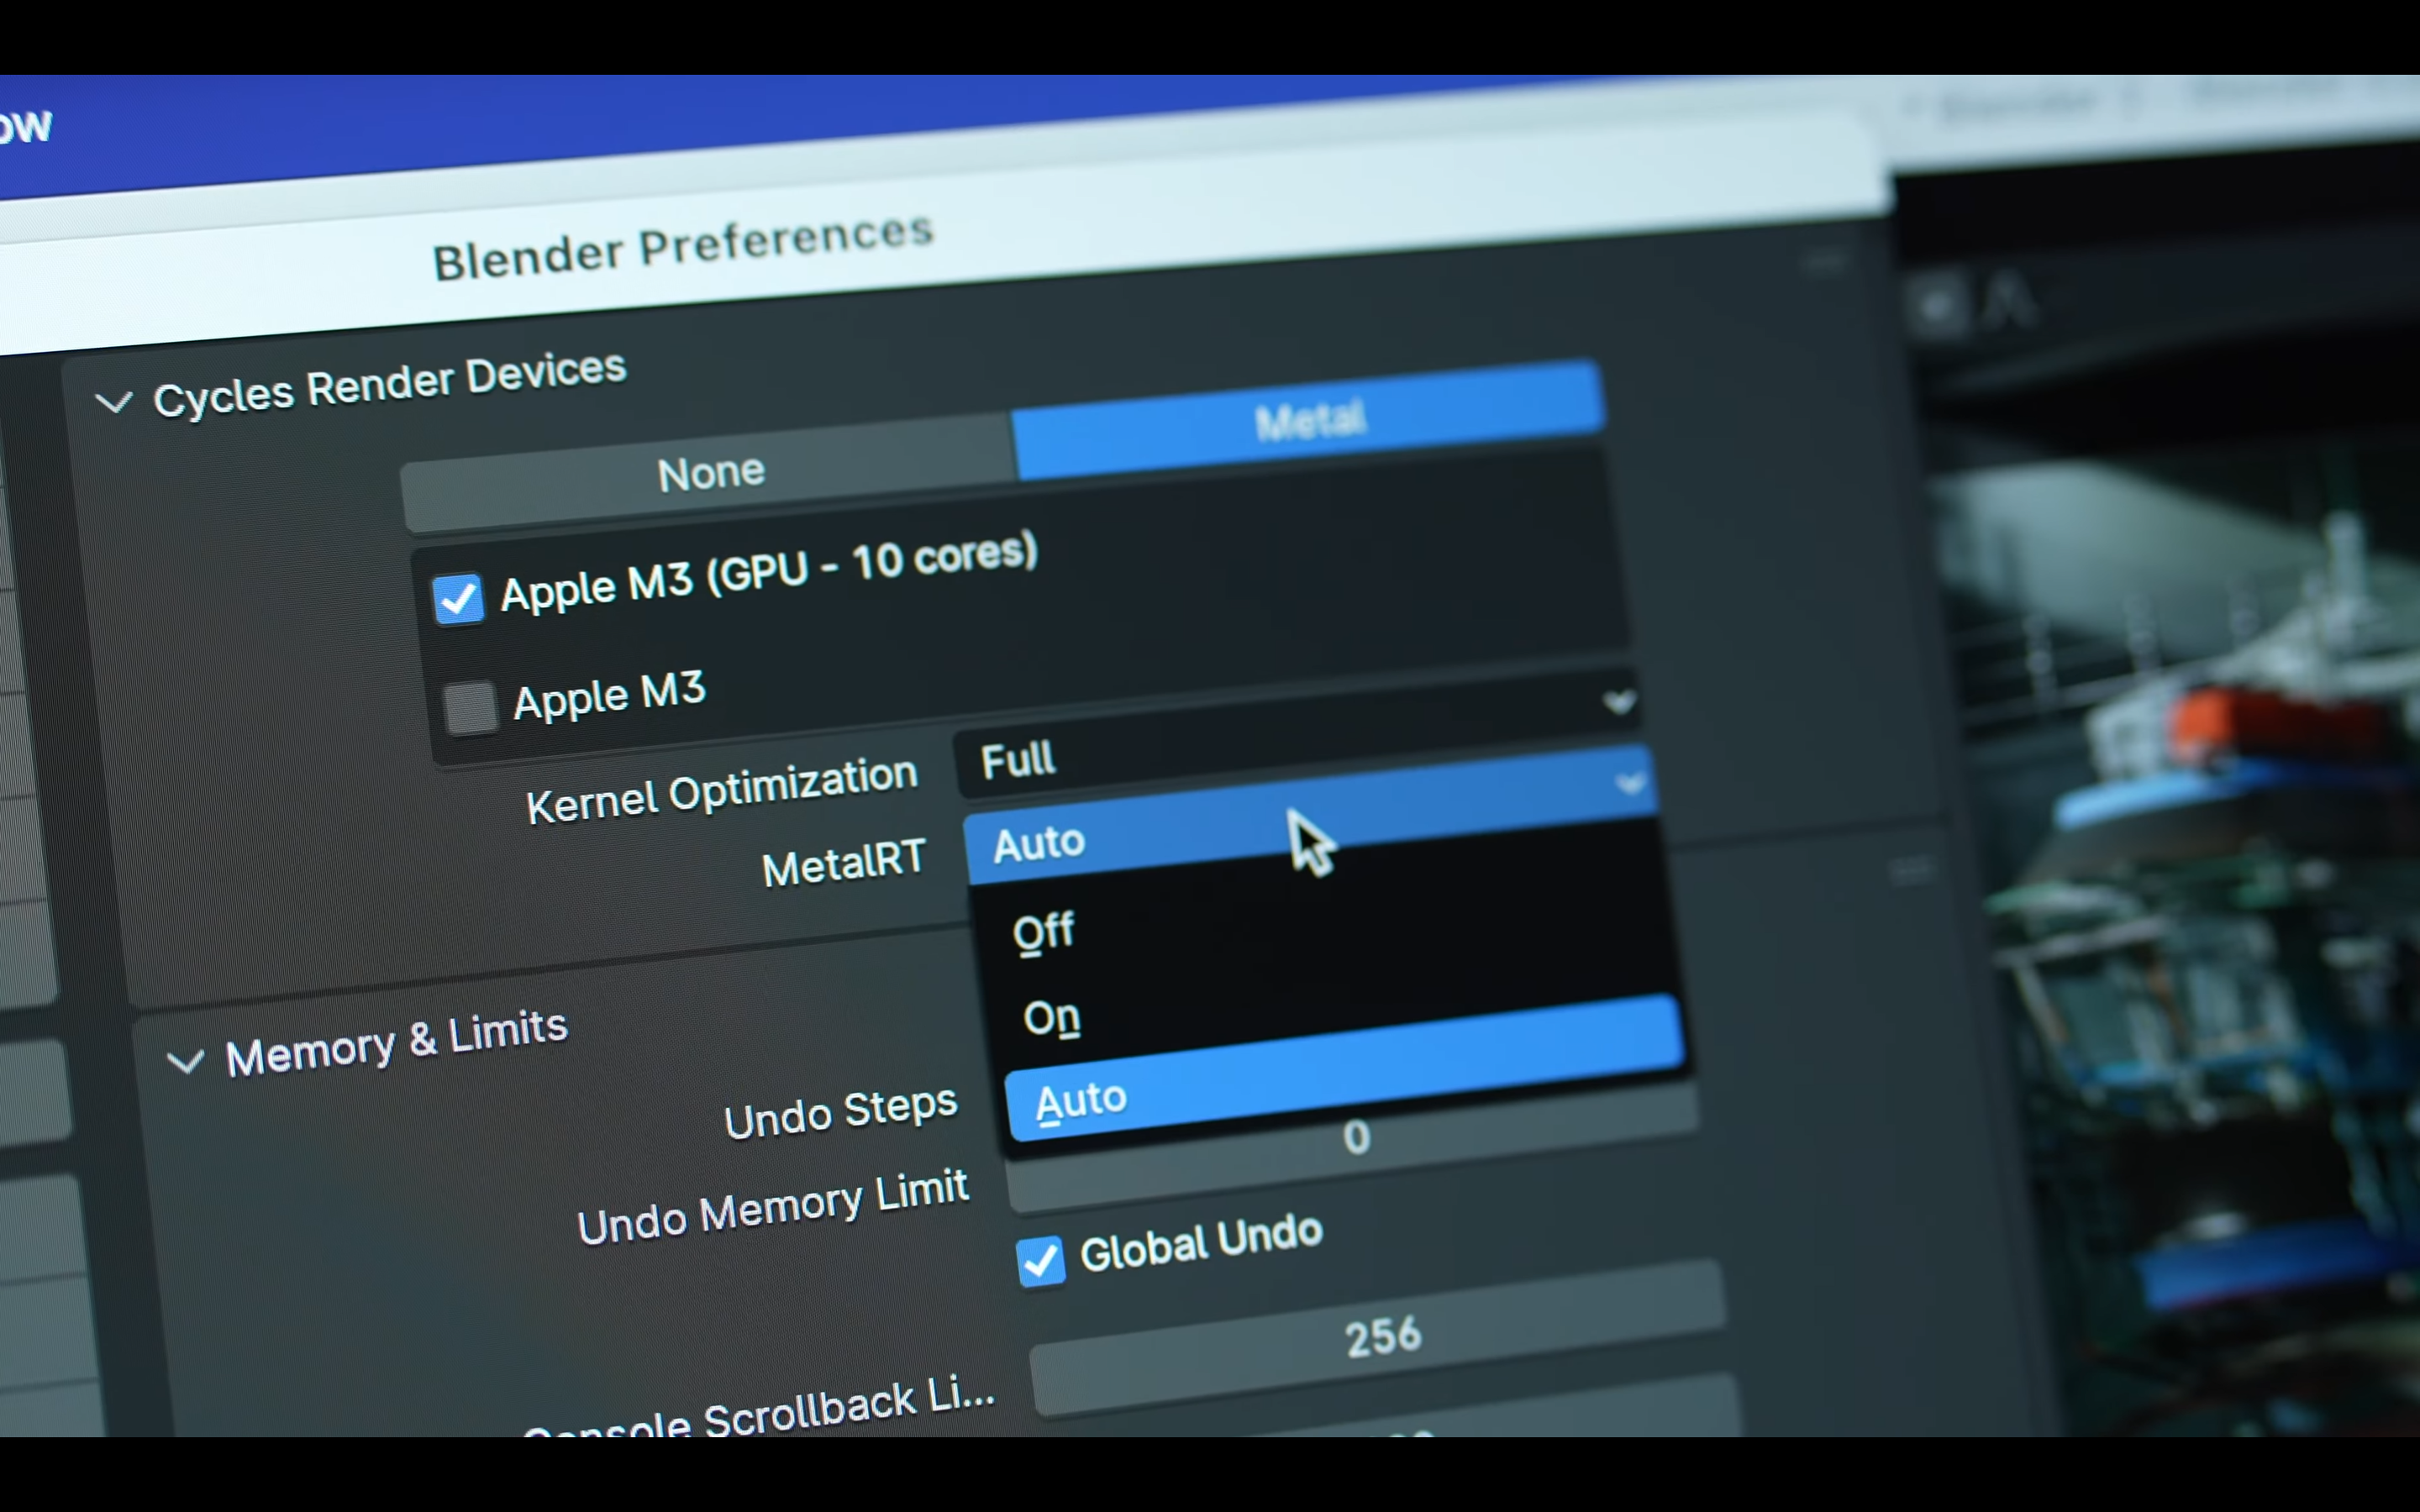Click the Kernel Optimization dropdown arrow icon
Viewport: 2420px width, 1512px height.
tap(1619, 702)
